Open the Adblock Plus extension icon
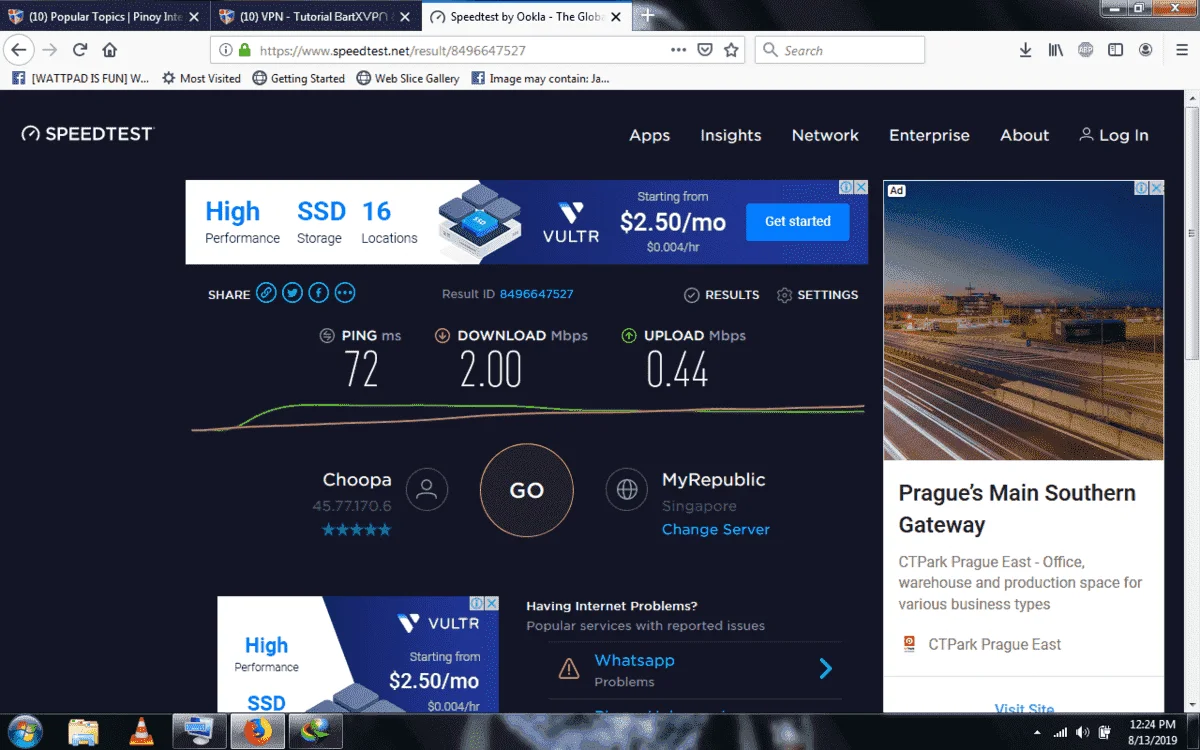This screenshot has width=1200, height=750. 1085,50
